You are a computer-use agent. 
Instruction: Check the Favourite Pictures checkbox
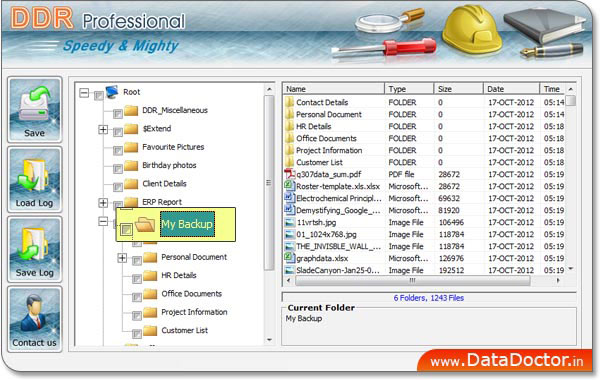[118, 150]
